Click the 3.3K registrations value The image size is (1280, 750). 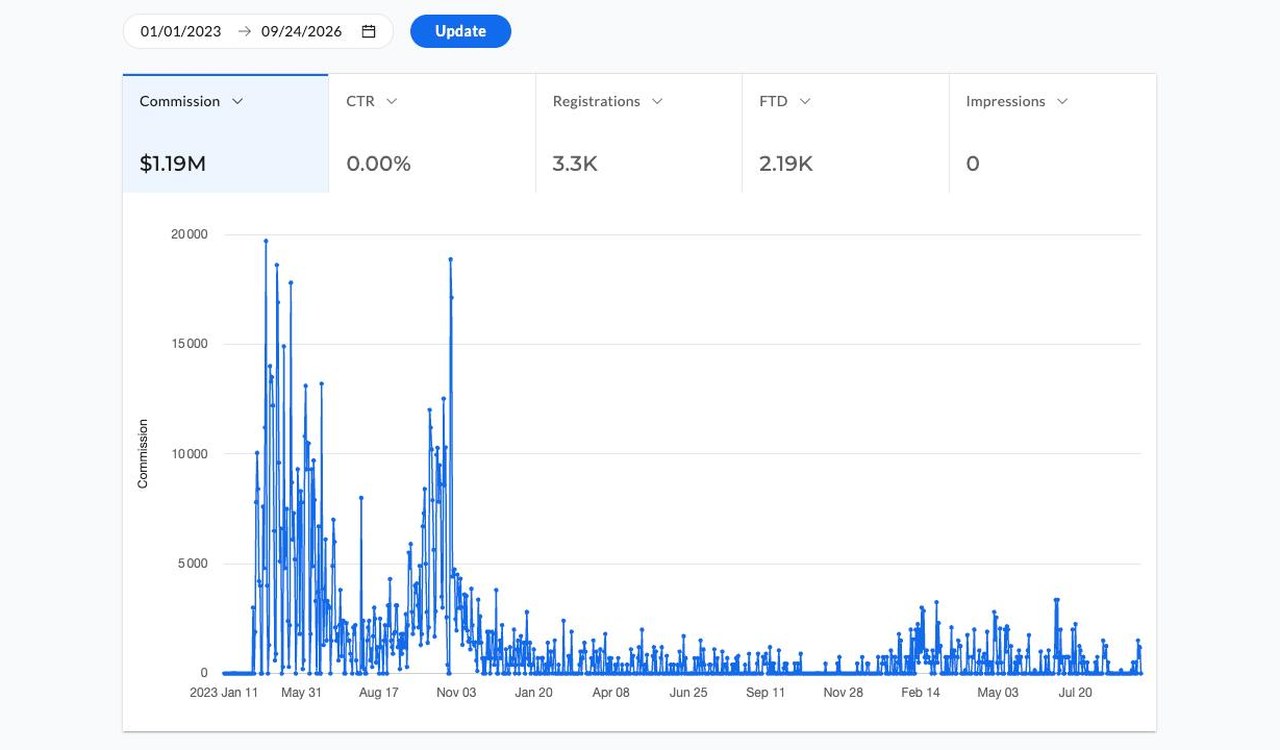575,164
